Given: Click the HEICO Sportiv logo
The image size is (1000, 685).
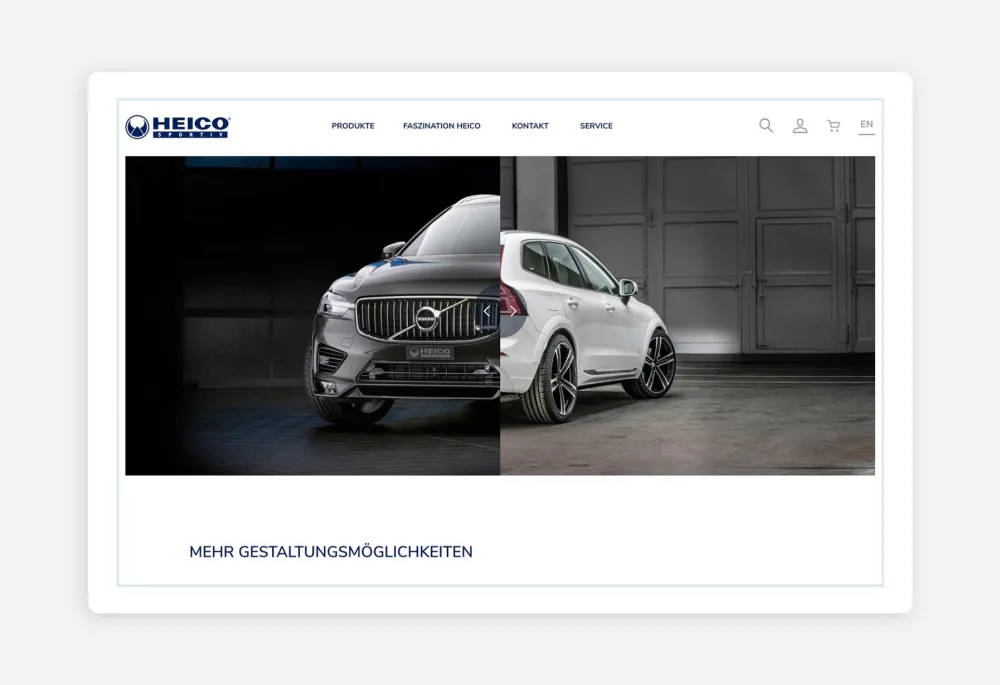Looking at the screenshot, I should point(177,125).
